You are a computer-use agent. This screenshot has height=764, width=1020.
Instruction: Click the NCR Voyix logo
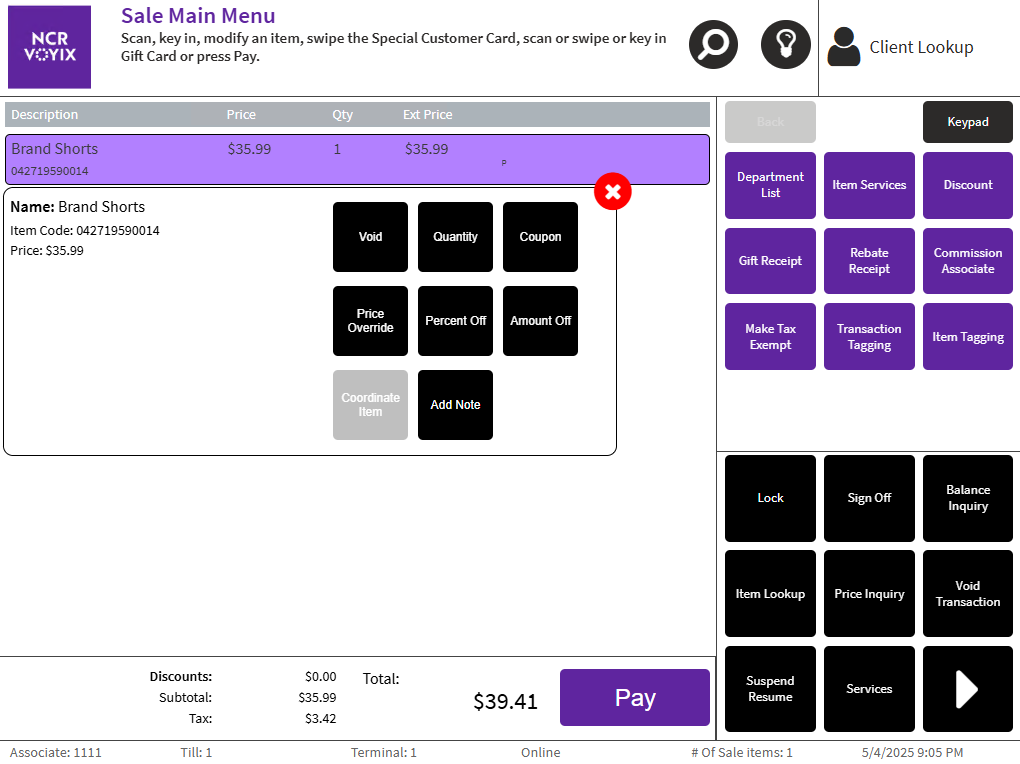coord(49,47)
